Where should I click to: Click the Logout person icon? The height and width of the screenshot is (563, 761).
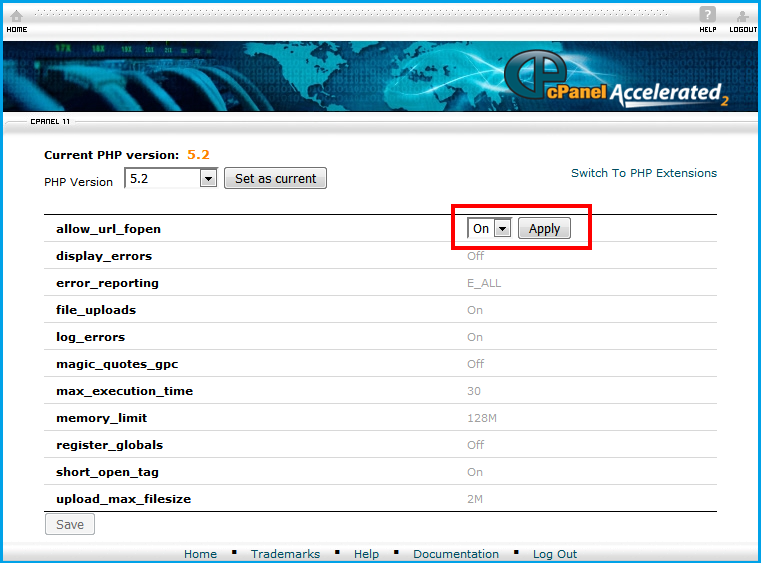(742, 16)
